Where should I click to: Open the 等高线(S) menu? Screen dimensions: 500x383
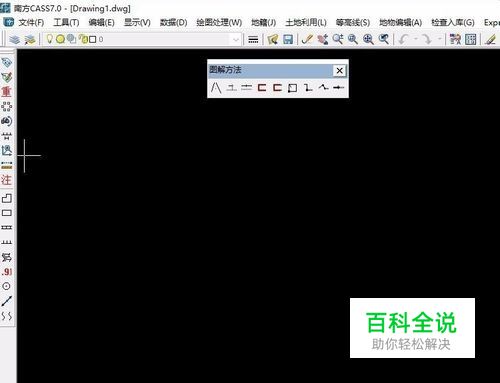pyautogui.click(x=353, y=22)
